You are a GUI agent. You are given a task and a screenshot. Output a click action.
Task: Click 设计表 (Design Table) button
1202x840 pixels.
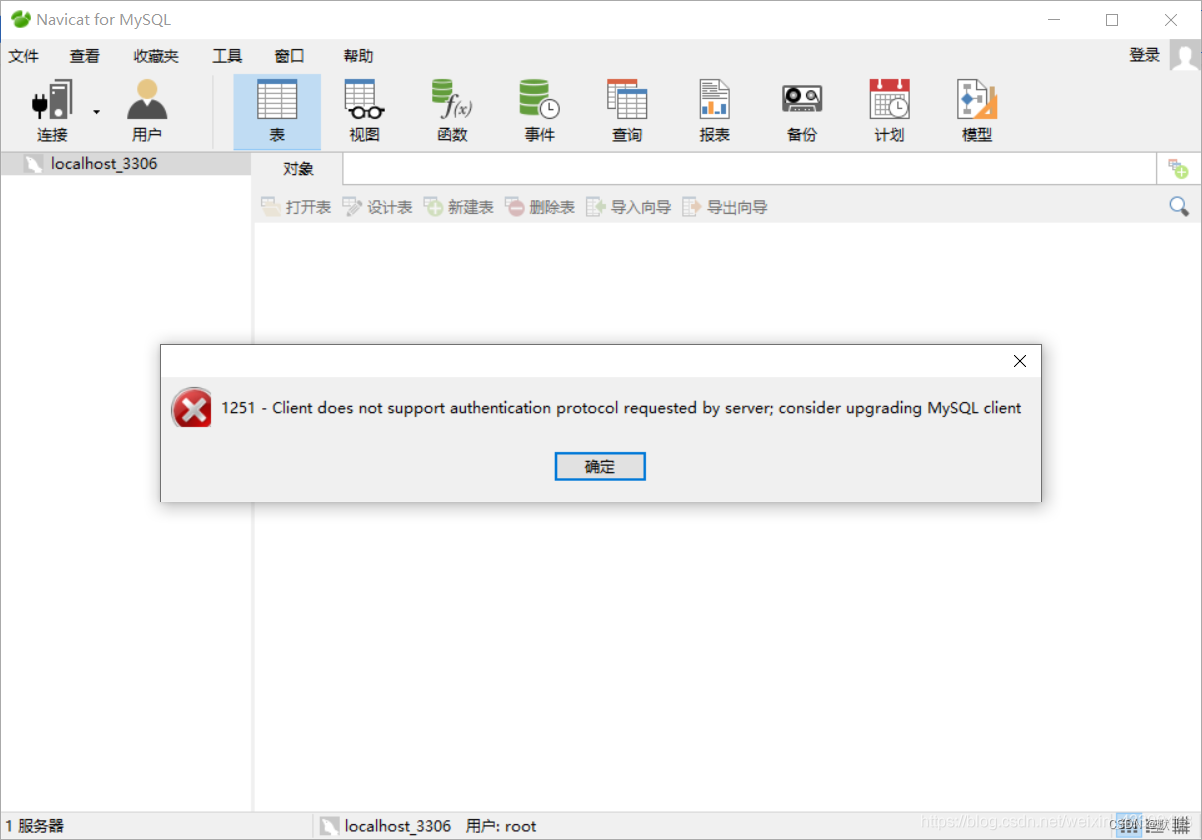coord(377,207)
